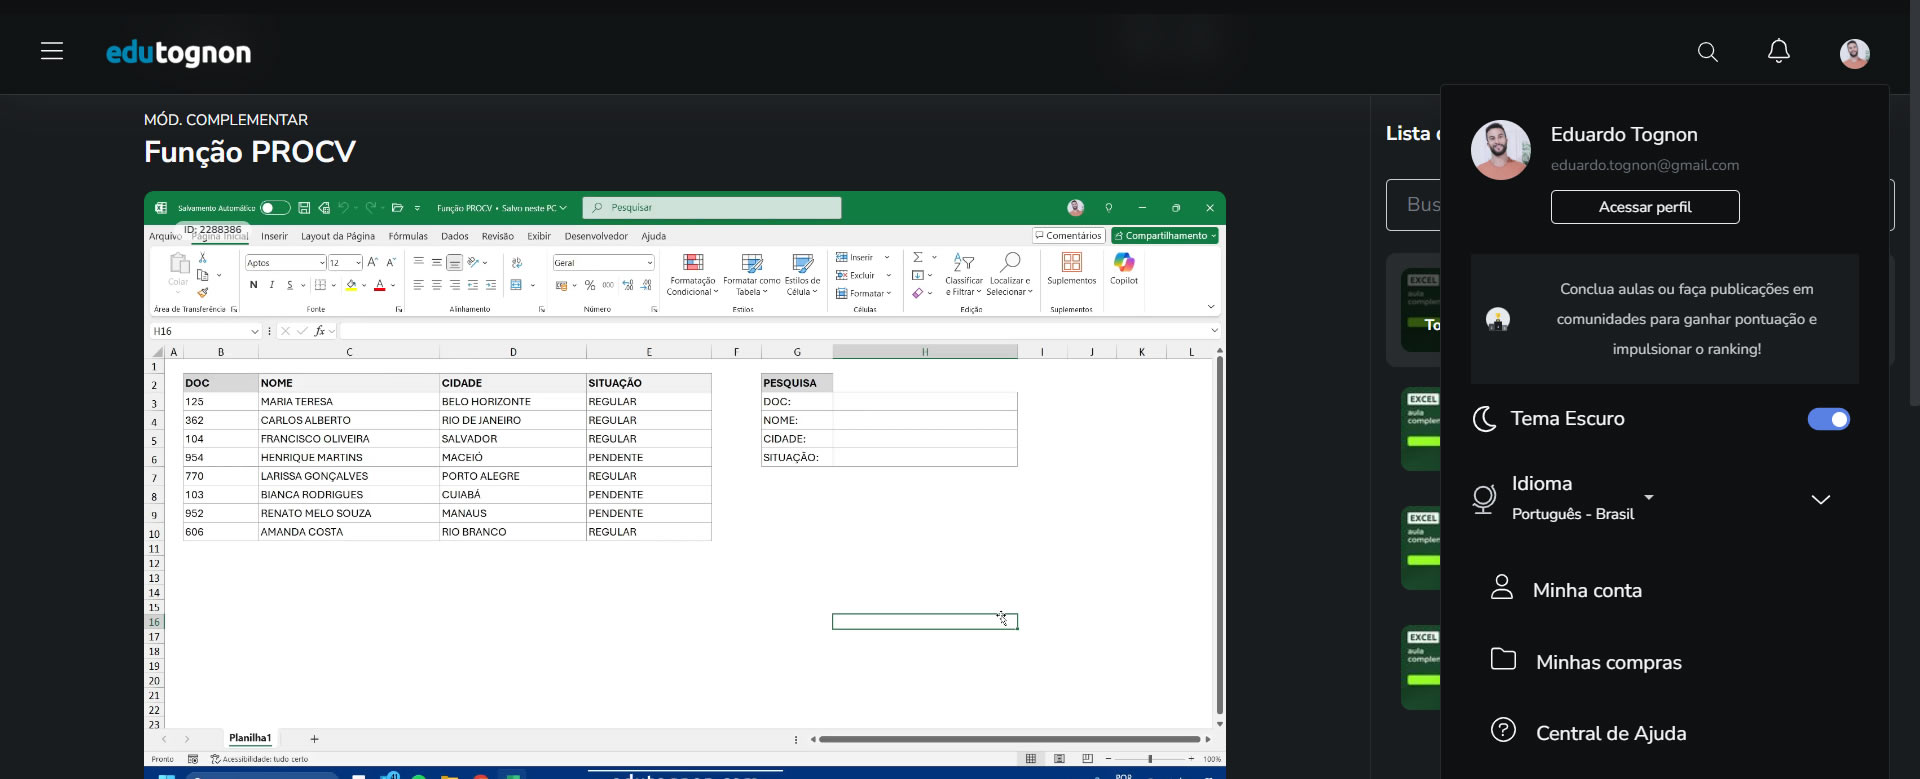1920x779 pixels.
Task: Click the Compartilhamento button
Action: (x=1165, y=236)
